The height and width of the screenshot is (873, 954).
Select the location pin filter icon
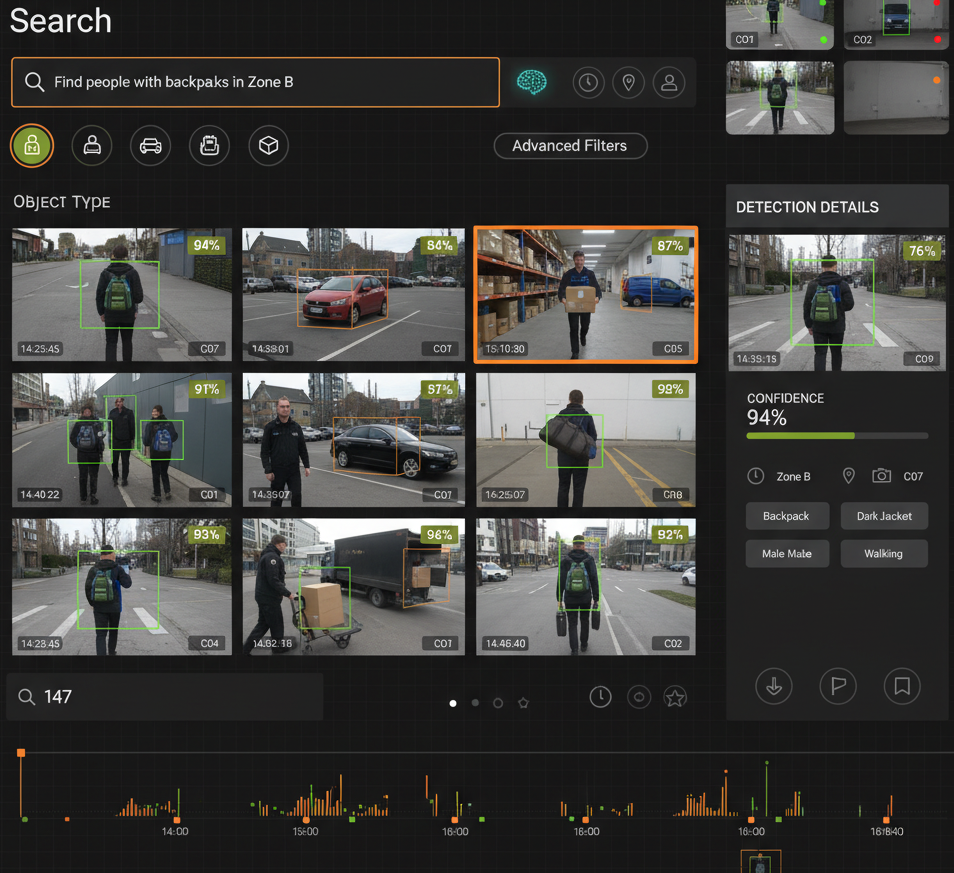628,83
